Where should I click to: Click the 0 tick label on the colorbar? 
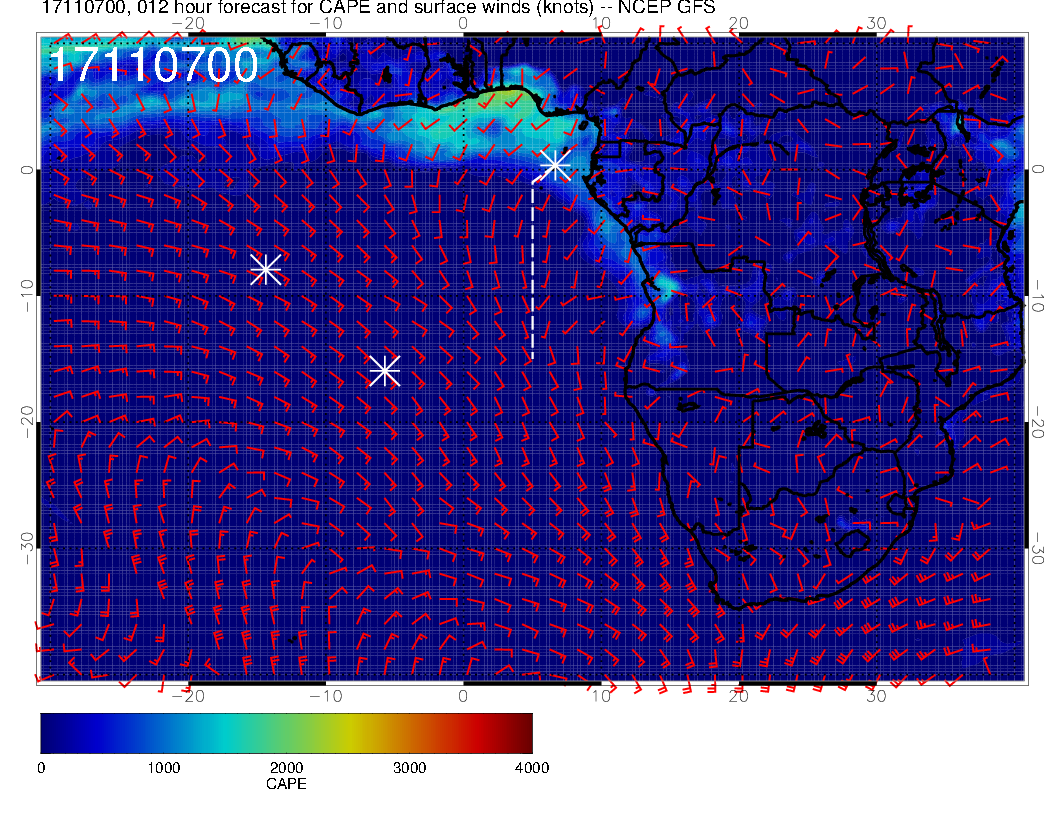pyautogui.click(x=41, y=768)
